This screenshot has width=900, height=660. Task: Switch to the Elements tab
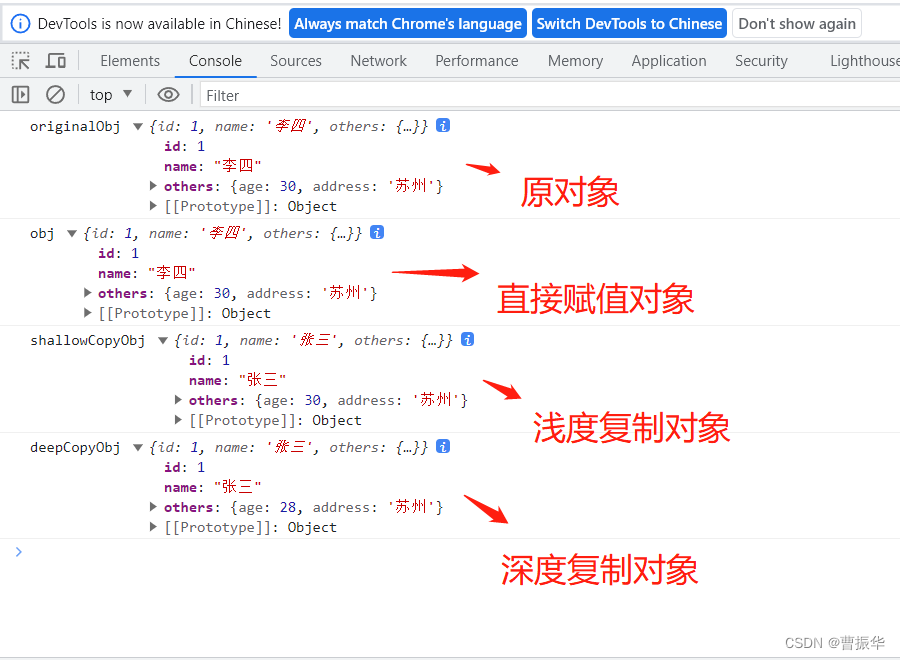[x=130, y=60]
